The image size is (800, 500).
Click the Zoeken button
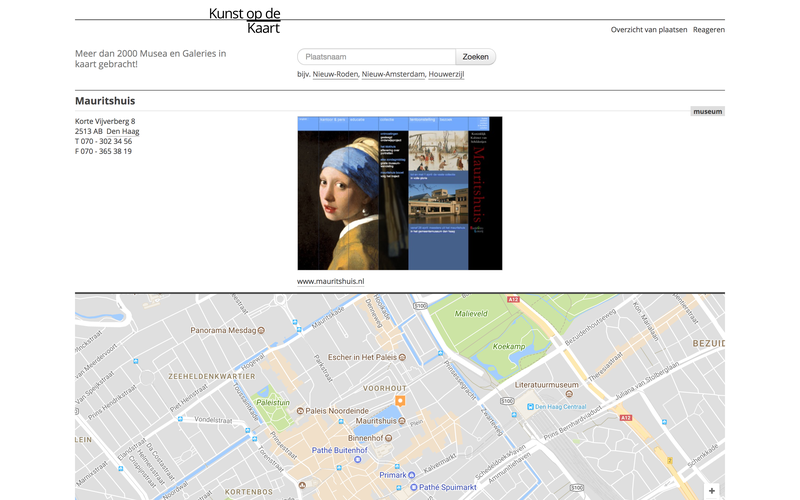click(476, 57)
